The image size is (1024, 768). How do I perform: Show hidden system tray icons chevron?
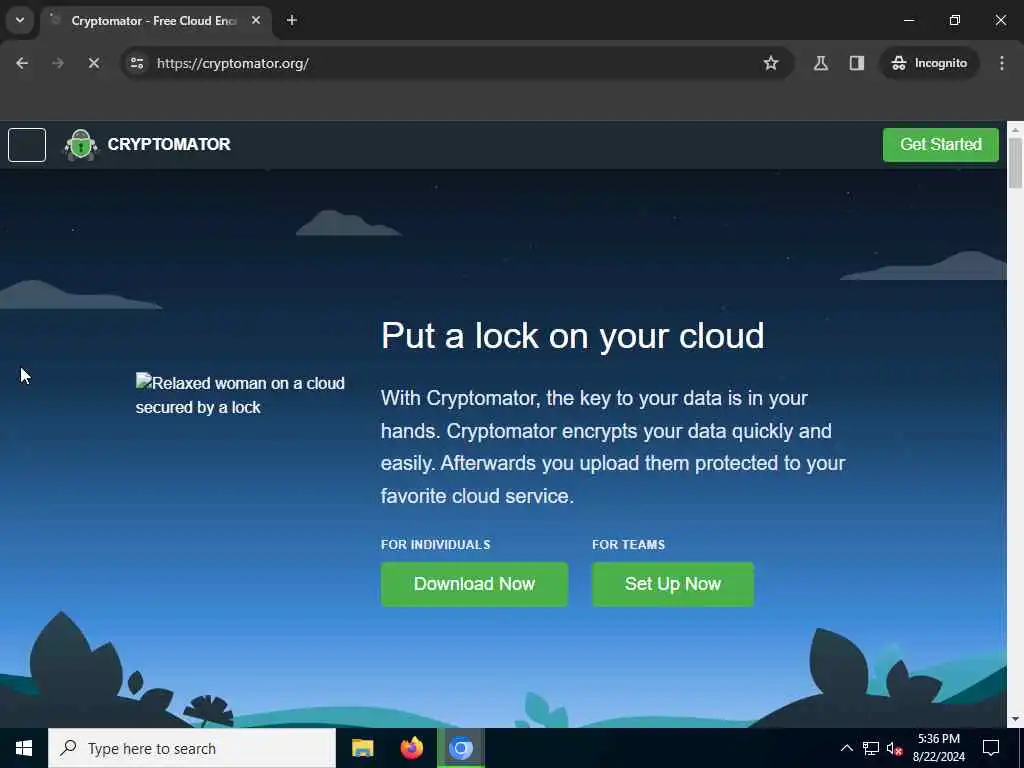(846, 748)
